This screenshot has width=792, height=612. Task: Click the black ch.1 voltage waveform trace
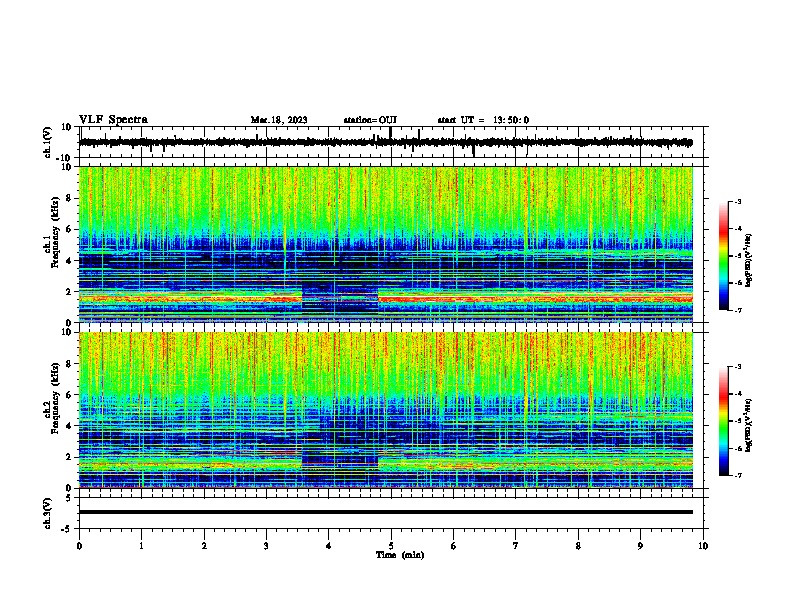click(385, 142)
